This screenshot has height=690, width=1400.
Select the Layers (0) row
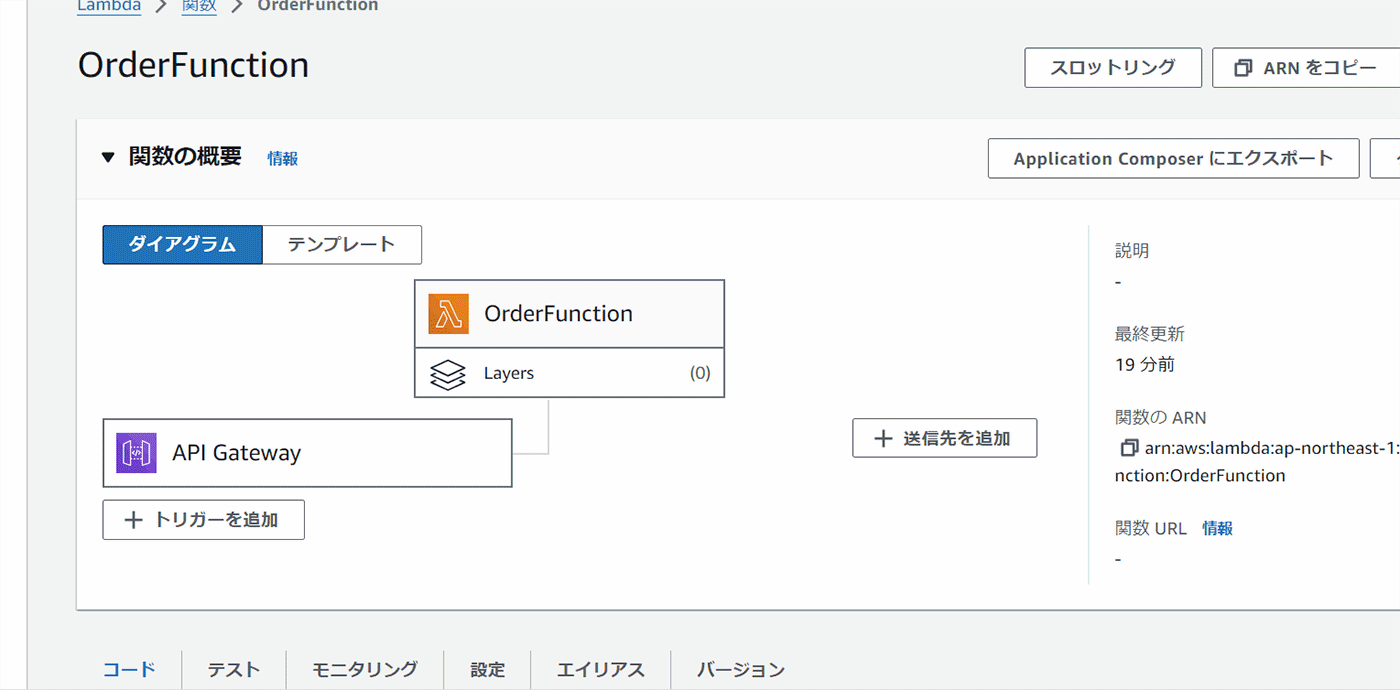(569, 373)
